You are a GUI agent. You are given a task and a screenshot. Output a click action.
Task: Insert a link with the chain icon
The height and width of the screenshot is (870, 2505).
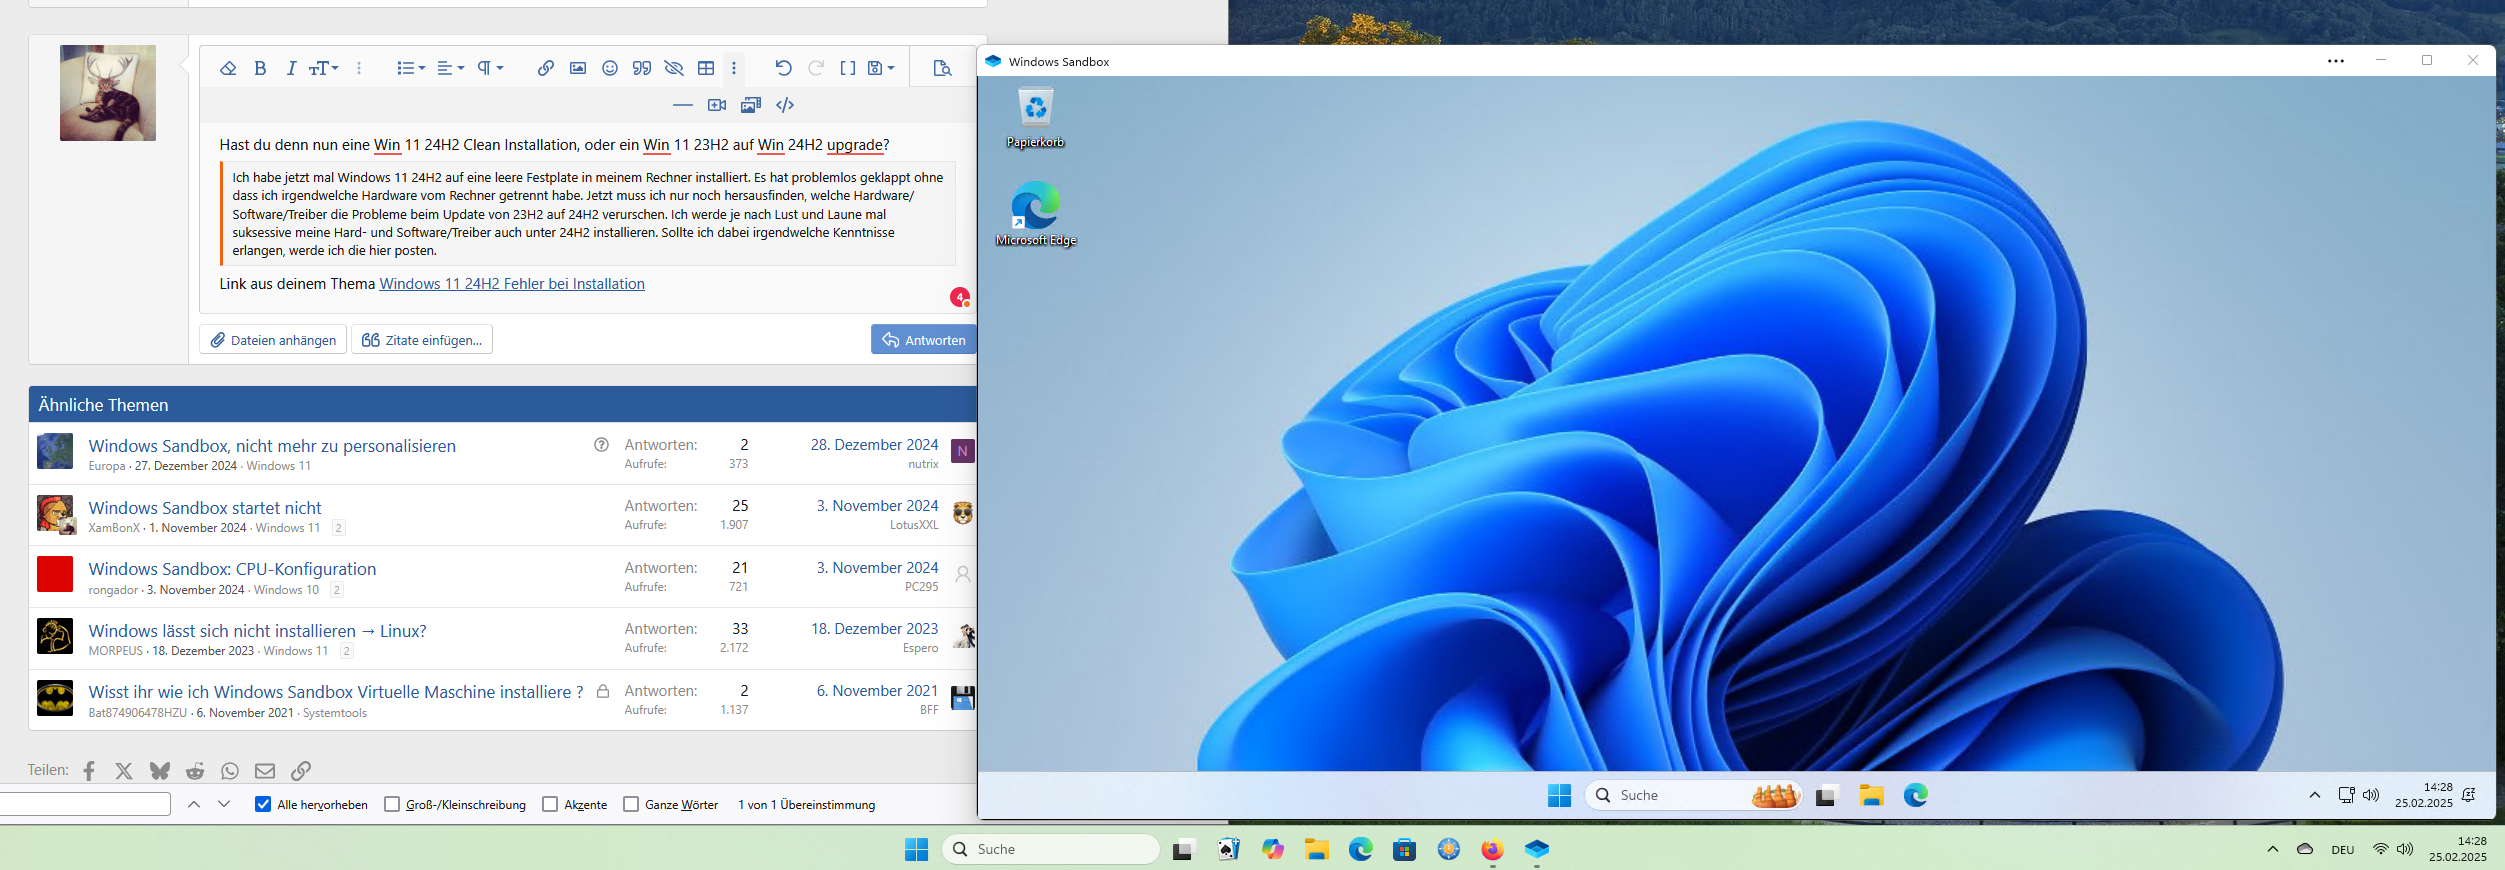point(545,68)
